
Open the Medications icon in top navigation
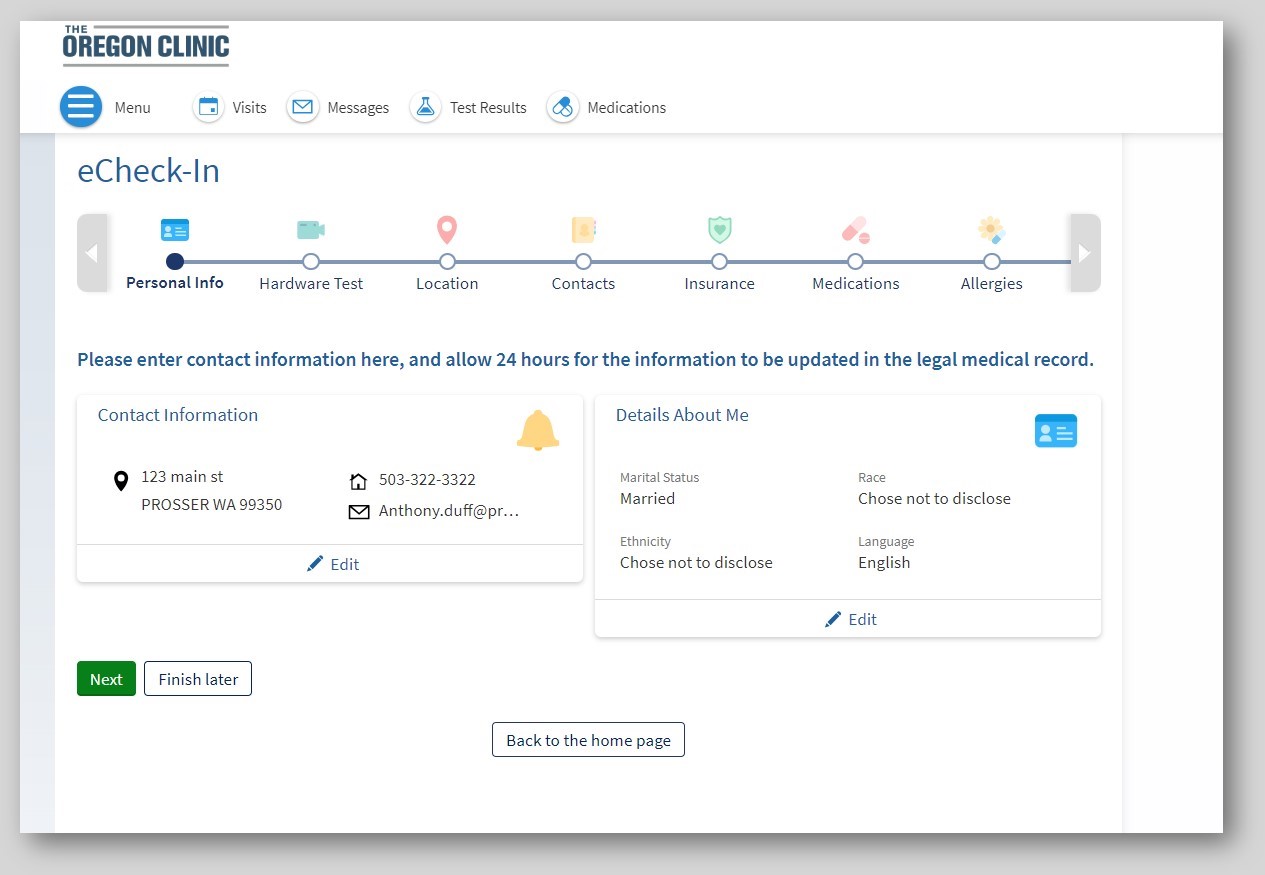(562, 107)
